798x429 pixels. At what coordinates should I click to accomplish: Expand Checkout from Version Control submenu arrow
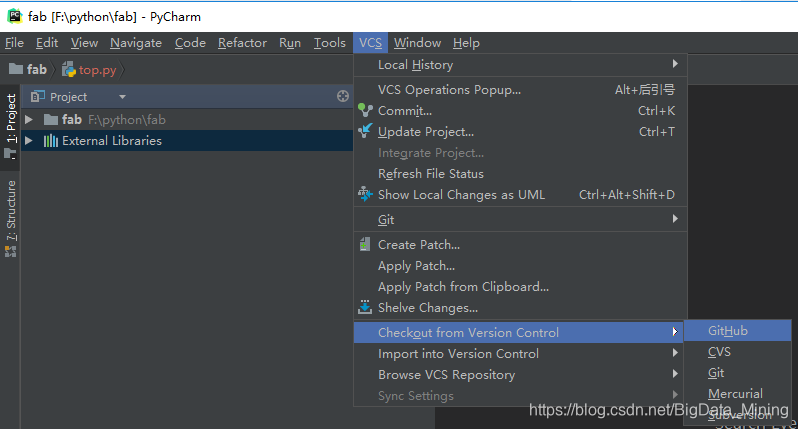pos(675,332)
